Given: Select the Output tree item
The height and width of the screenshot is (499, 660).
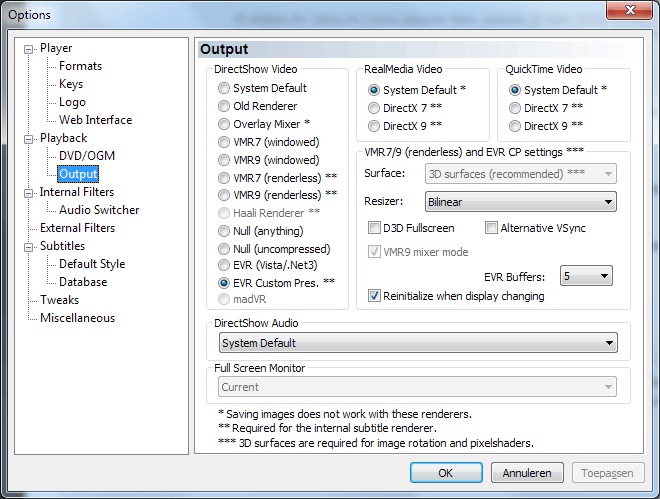Looking at the screenshot, I should tap(78, 174).
